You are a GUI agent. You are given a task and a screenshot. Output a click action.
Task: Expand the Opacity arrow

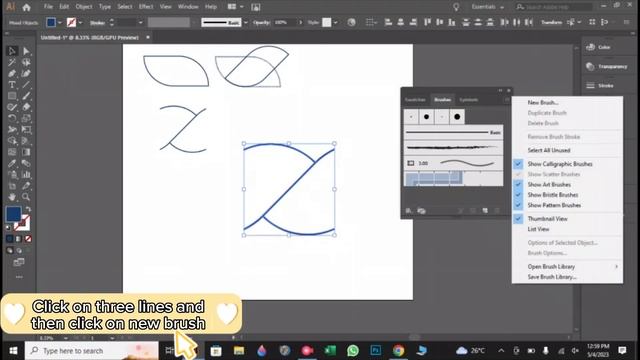click(x=301, y=22)
